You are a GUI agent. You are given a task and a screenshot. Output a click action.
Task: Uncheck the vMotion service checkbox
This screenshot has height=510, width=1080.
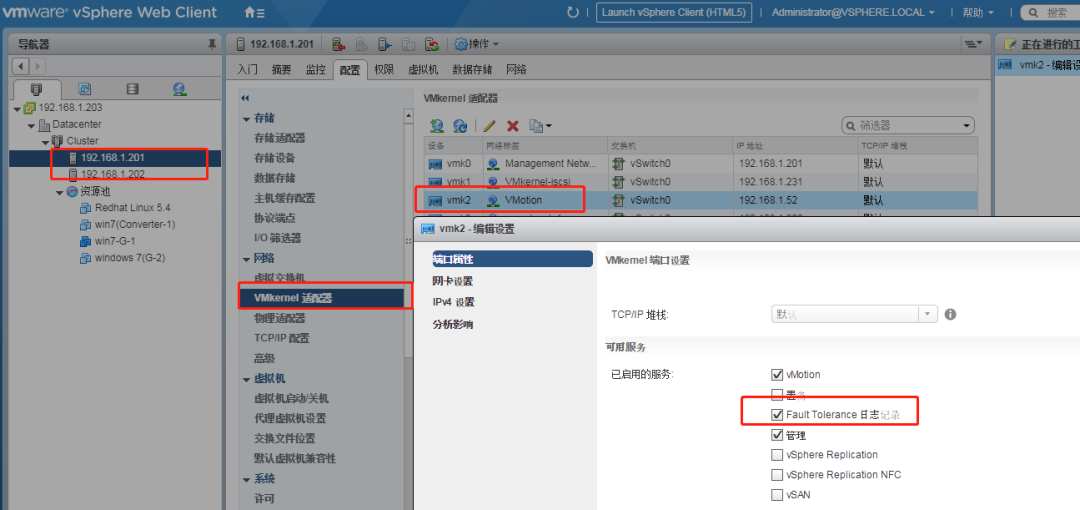[777, 375]
